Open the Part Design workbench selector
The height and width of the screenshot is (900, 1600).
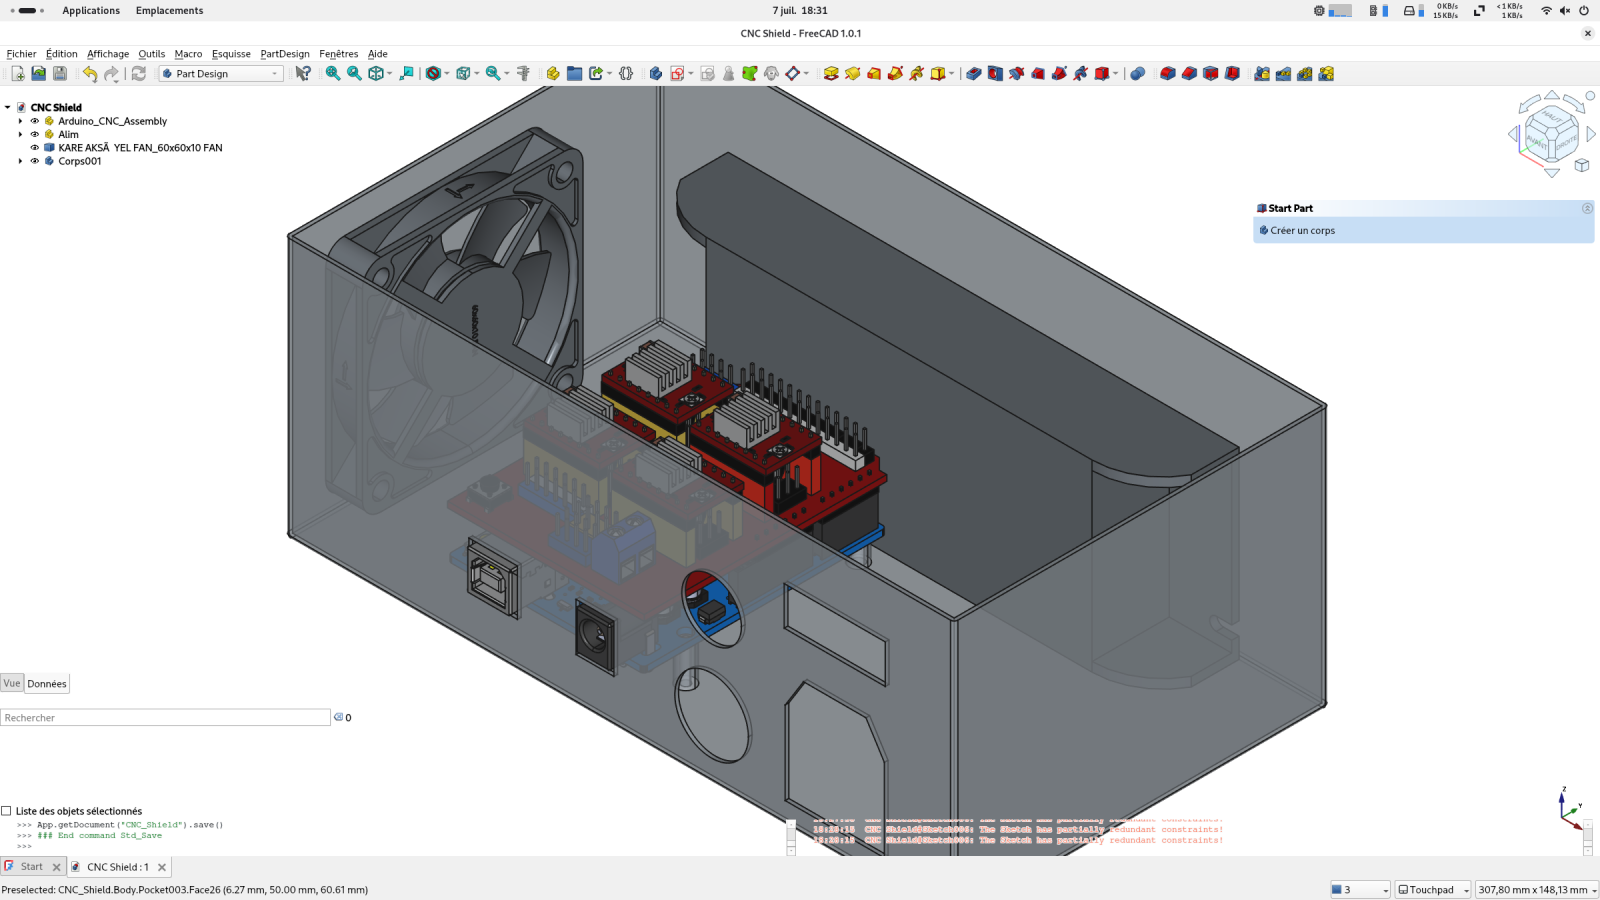(x=221, y=73)
